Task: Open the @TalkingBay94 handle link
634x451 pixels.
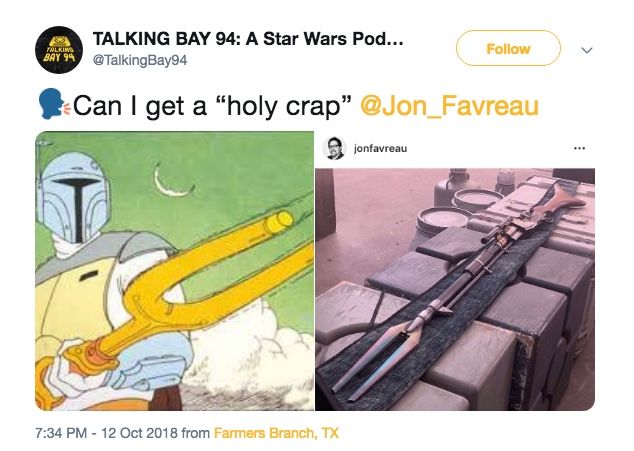Action: tap(140, 60)
